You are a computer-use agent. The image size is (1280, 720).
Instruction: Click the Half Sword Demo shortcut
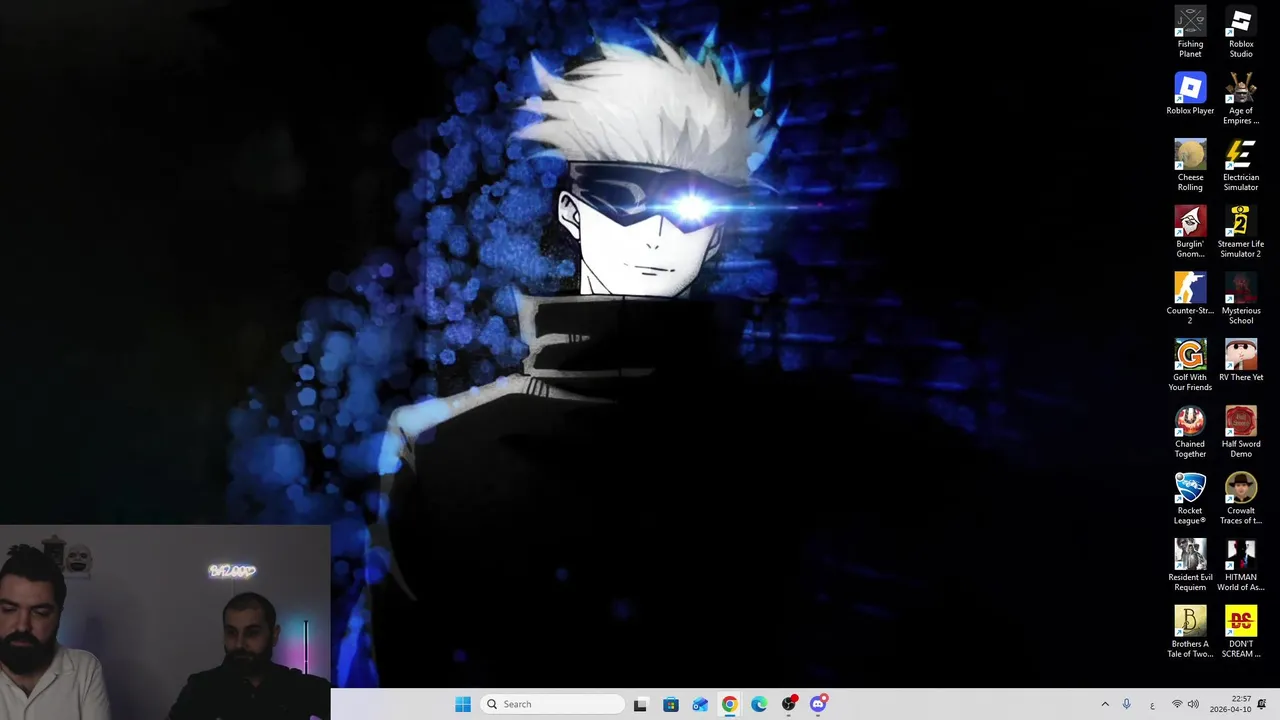point(1241,432)
